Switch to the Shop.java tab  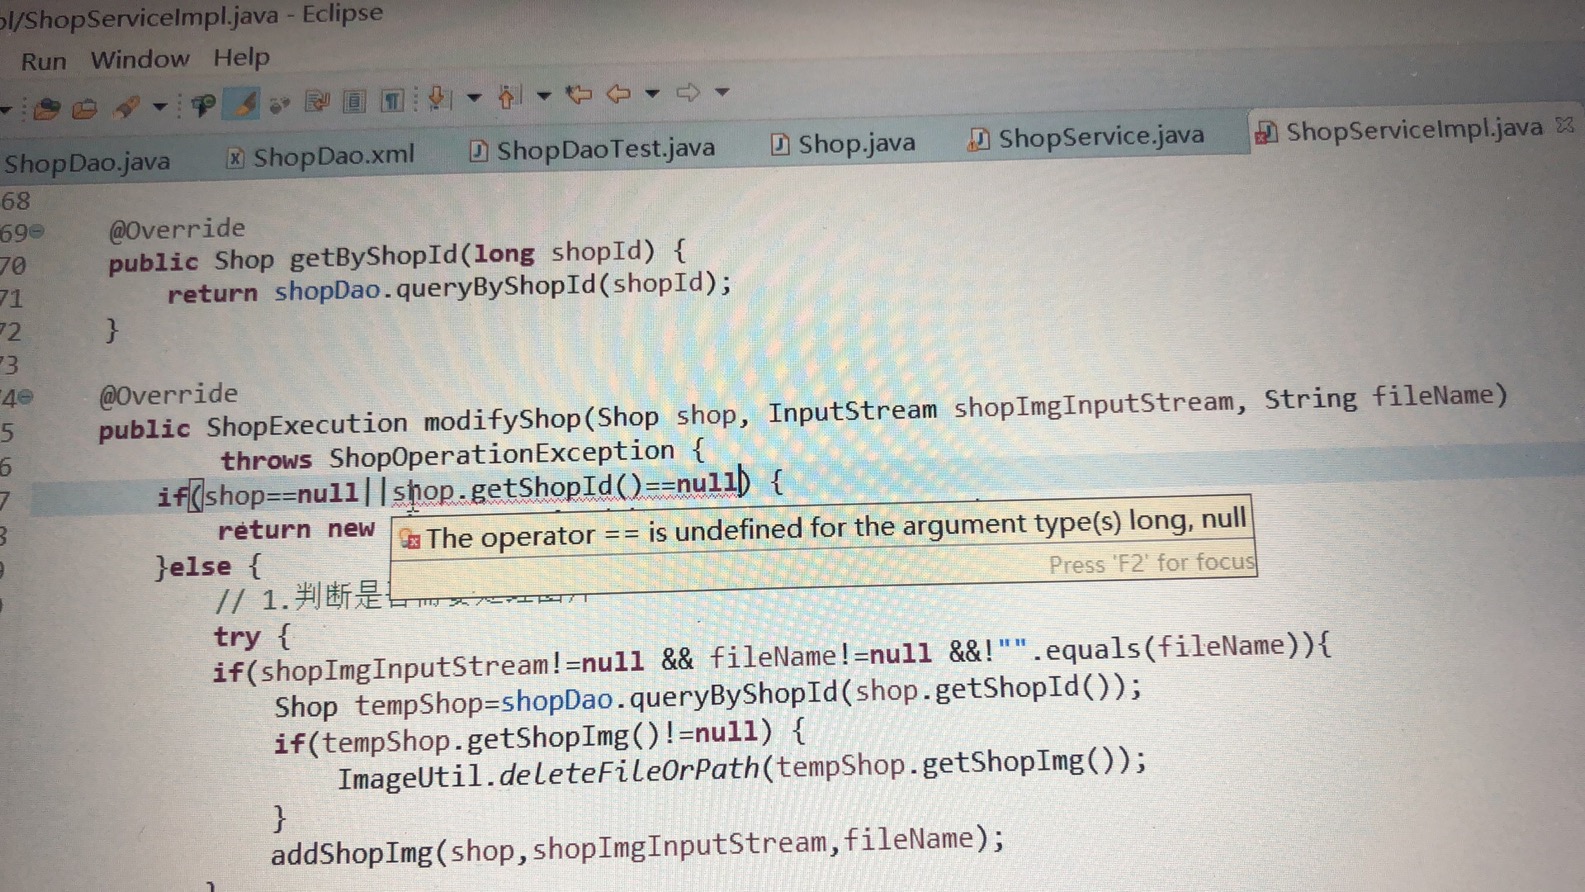pyautogui.click(x=843, y=144)
